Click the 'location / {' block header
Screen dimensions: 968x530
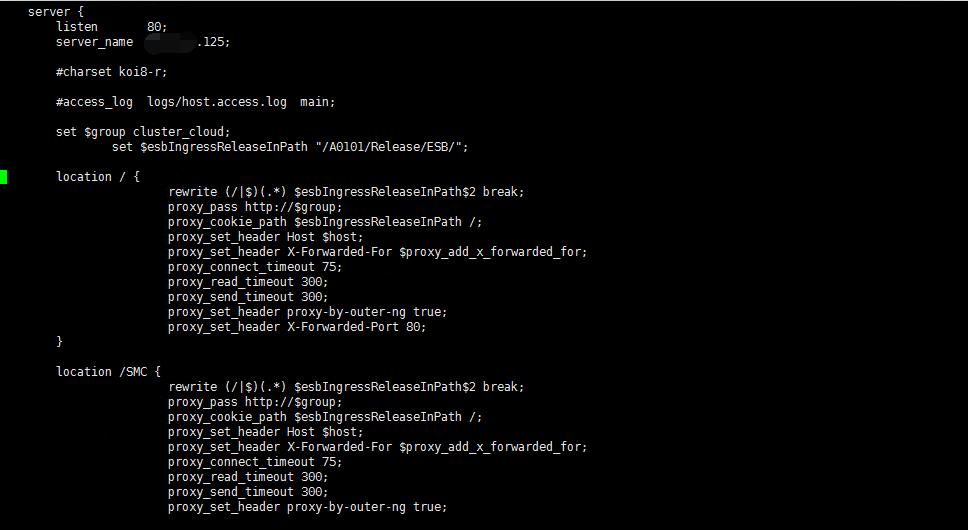tap(98, 176)
